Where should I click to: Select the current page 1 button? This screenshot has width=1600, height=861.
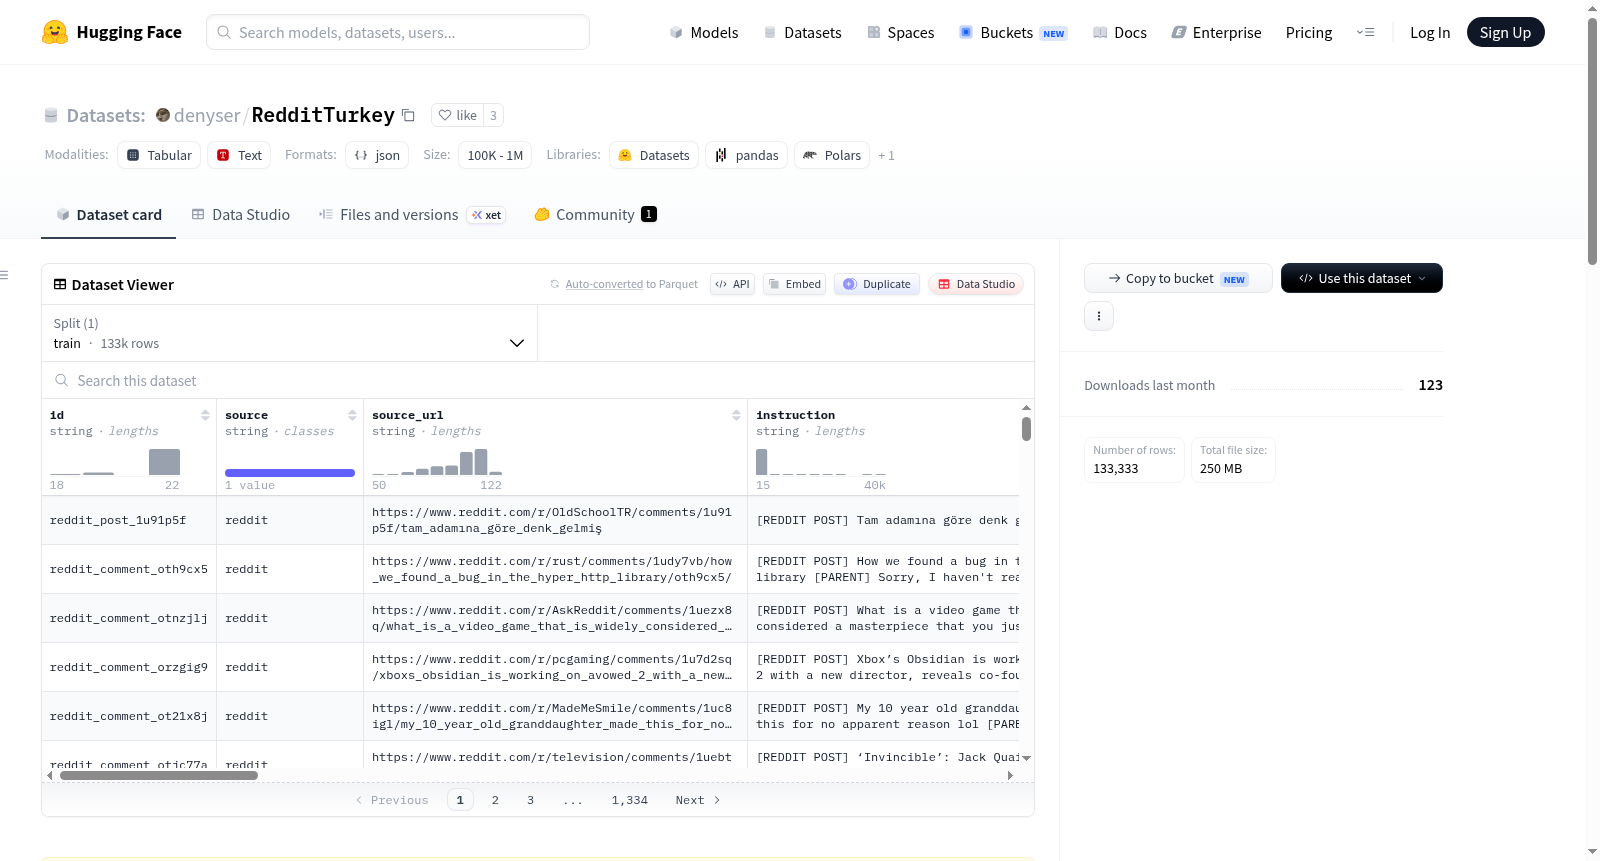pyautogui.click(x=460, y=800)
